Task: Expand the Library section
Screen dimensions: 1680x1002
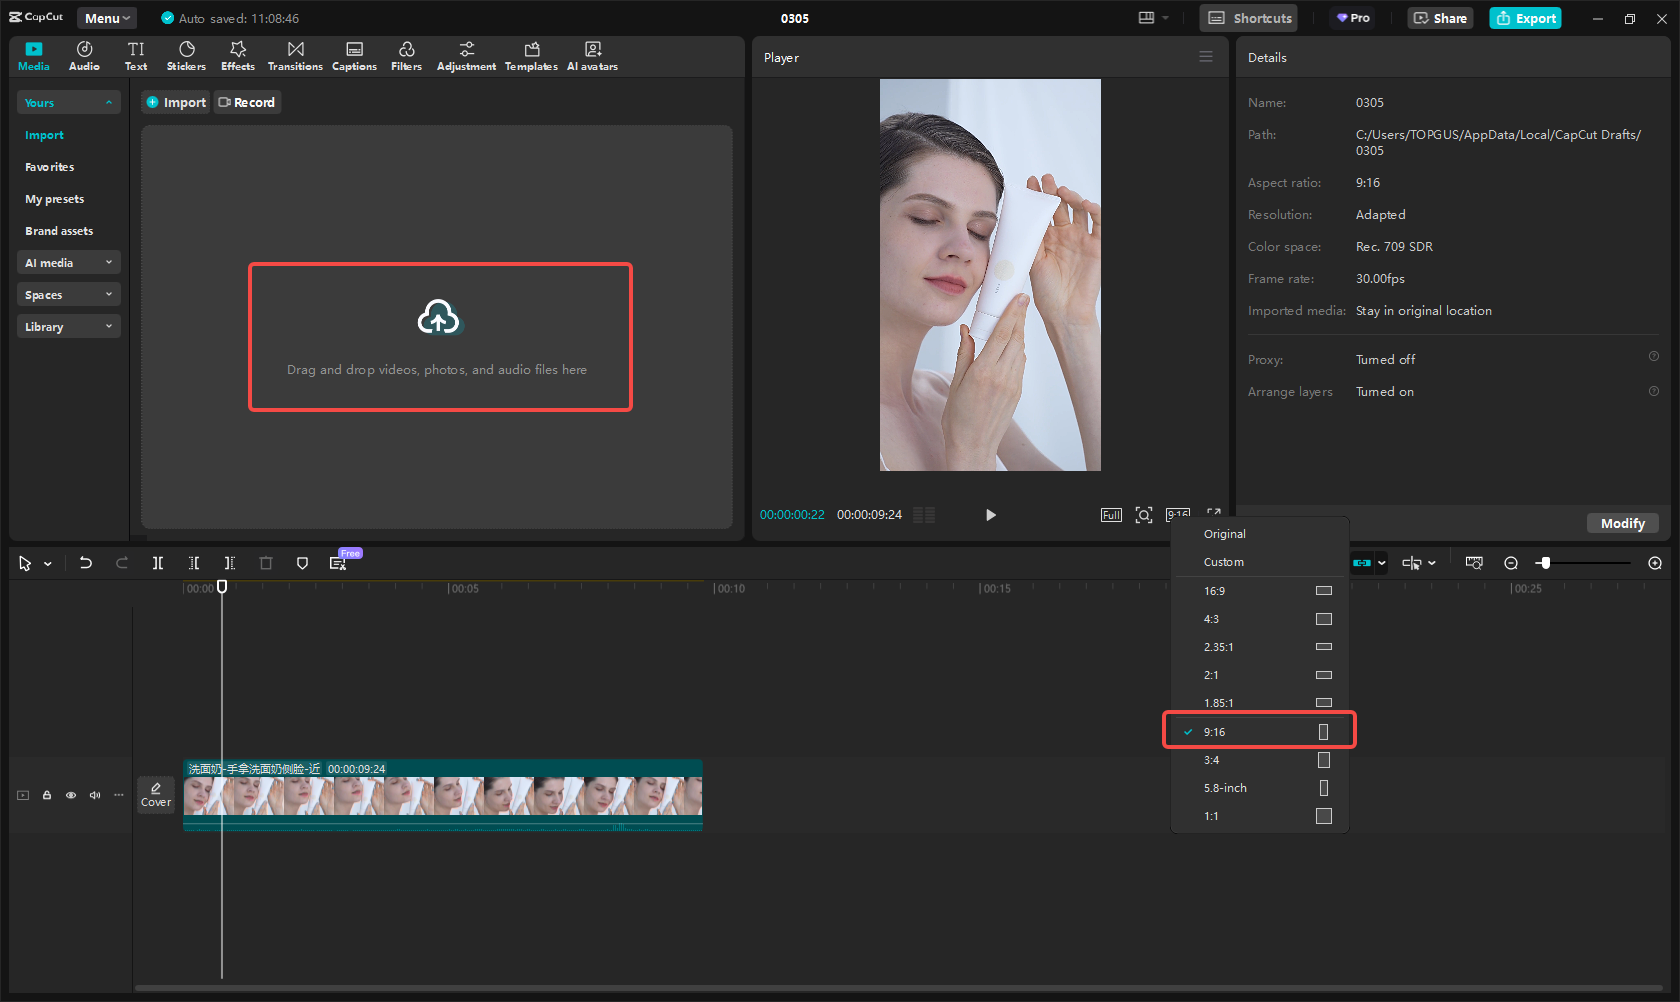Action: pyautogui.click(x=68, y=327)
